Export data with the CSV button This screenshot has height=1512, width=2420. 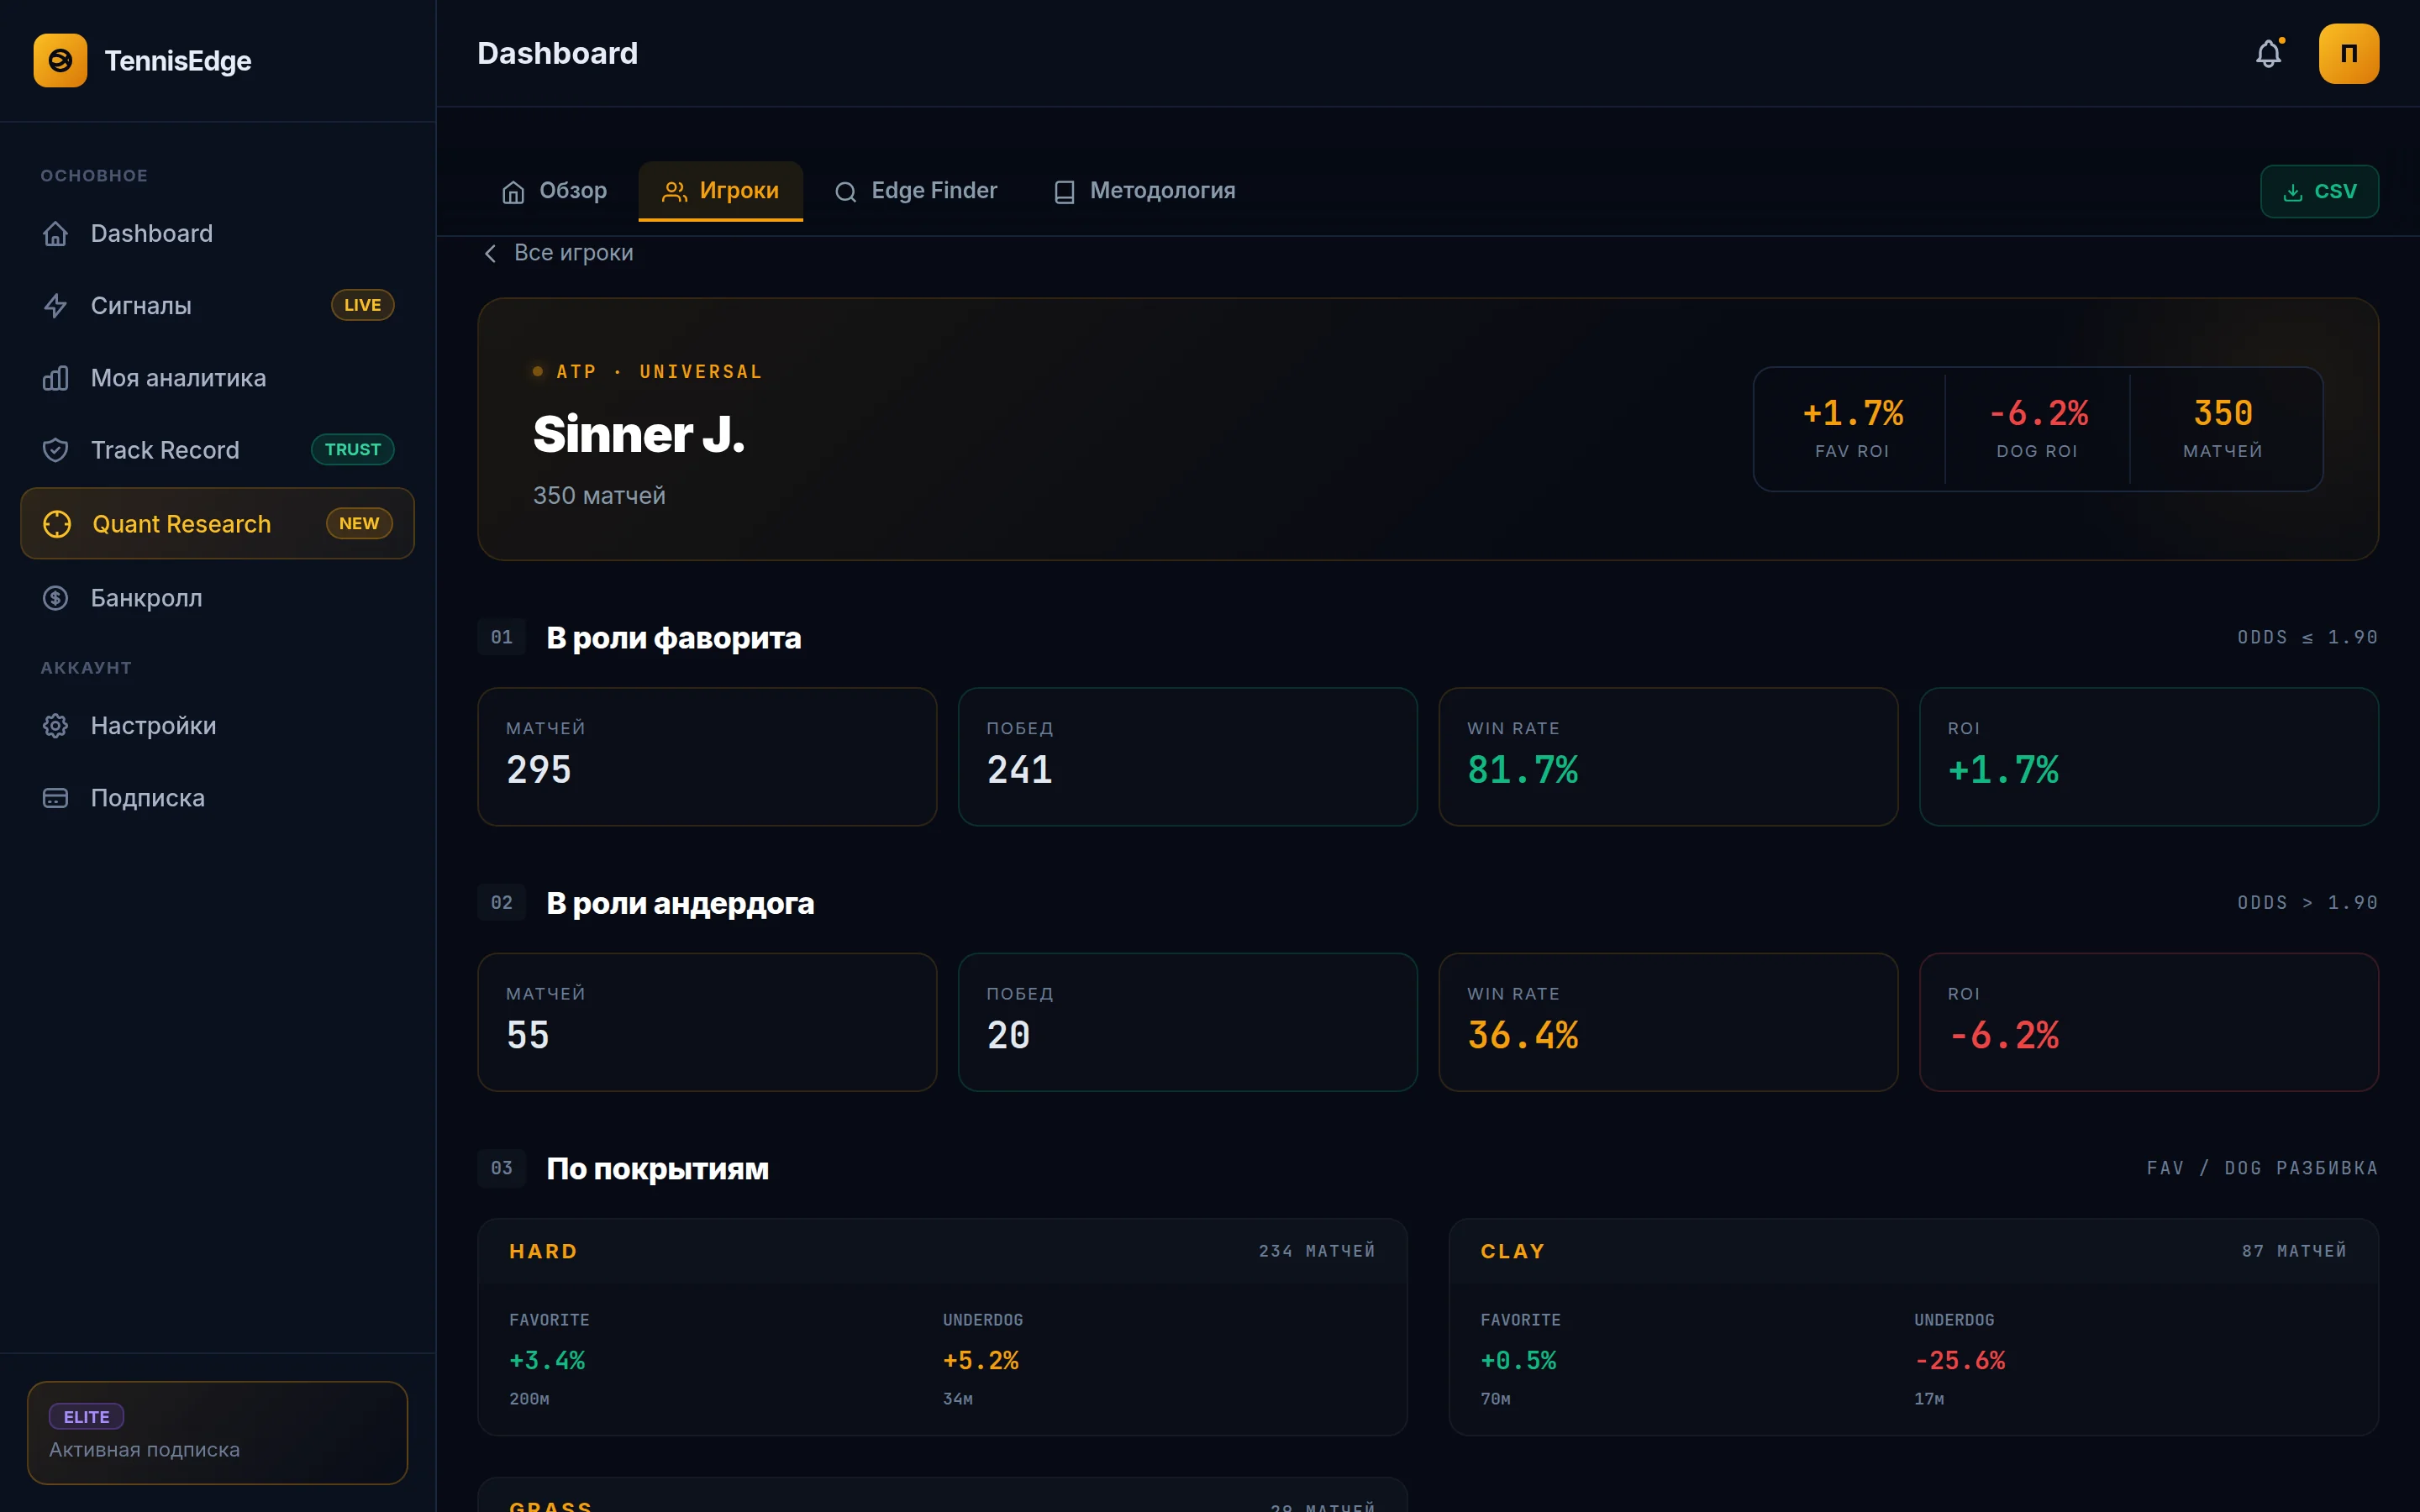2319,191
